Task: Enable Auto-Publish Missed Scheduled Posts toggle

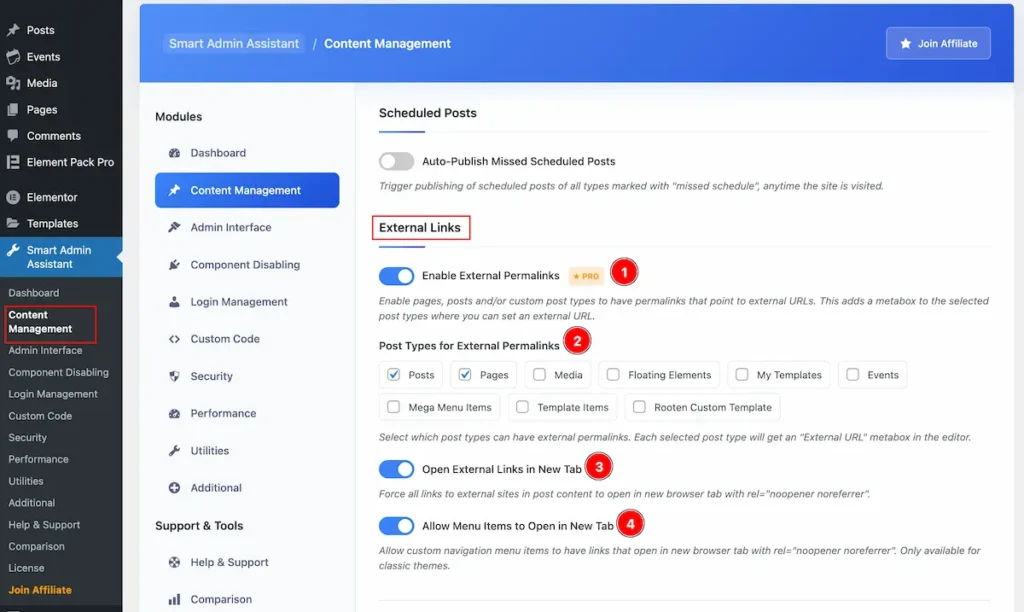Action: (396, 161)
